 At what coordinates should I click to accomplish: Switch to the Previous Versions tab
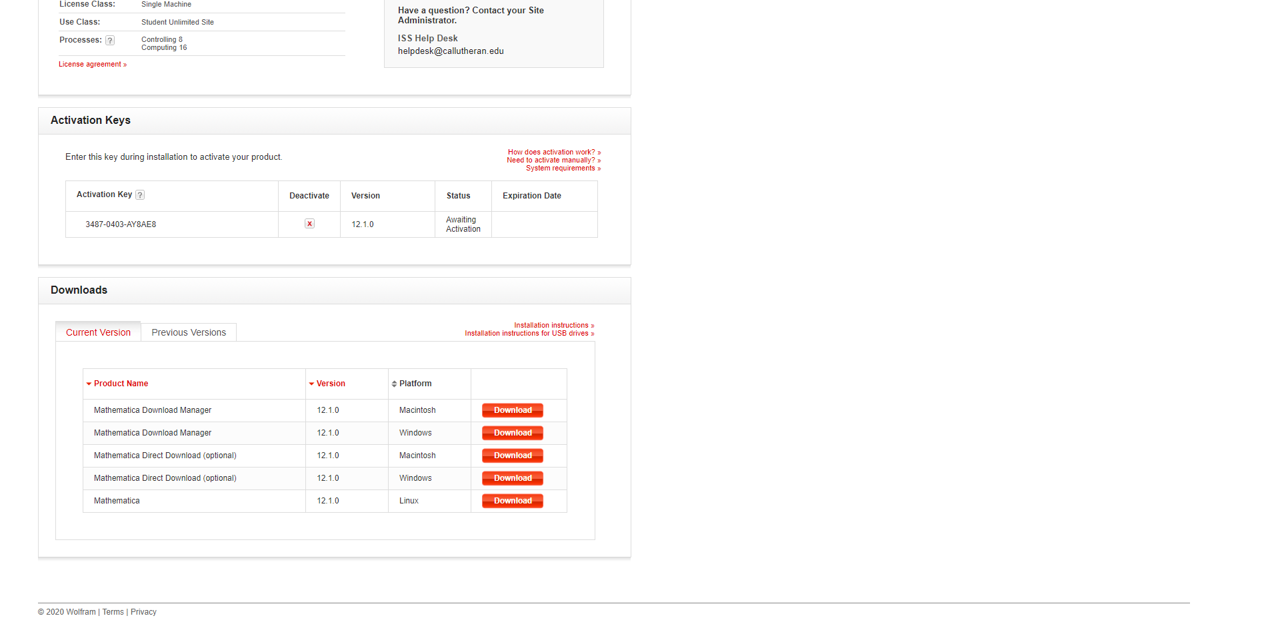coord(189,332)
